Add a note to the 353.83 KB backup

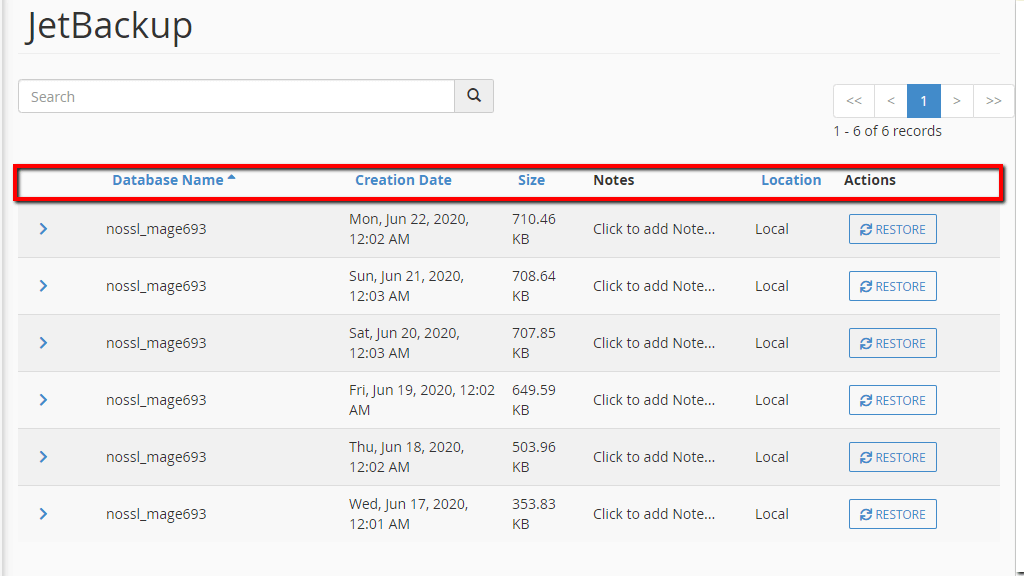[x=654, y=514]
